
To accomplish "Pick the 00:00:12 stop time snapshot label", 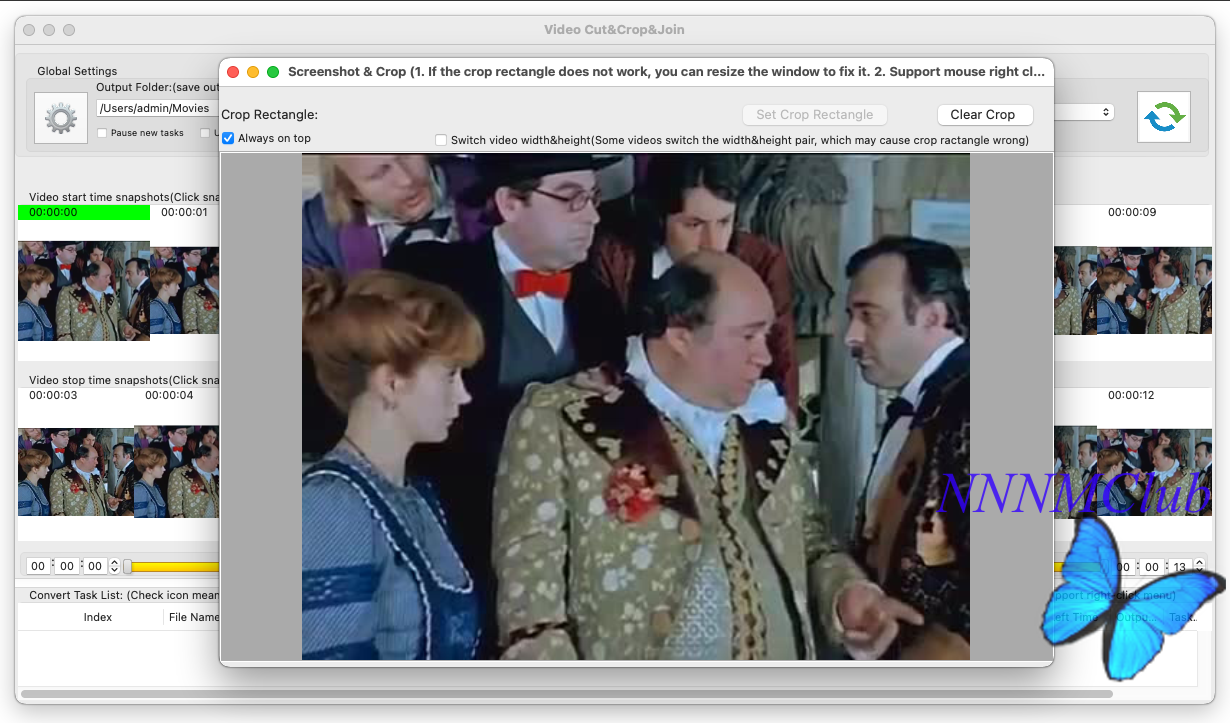I will click(x=1131, y=395).
